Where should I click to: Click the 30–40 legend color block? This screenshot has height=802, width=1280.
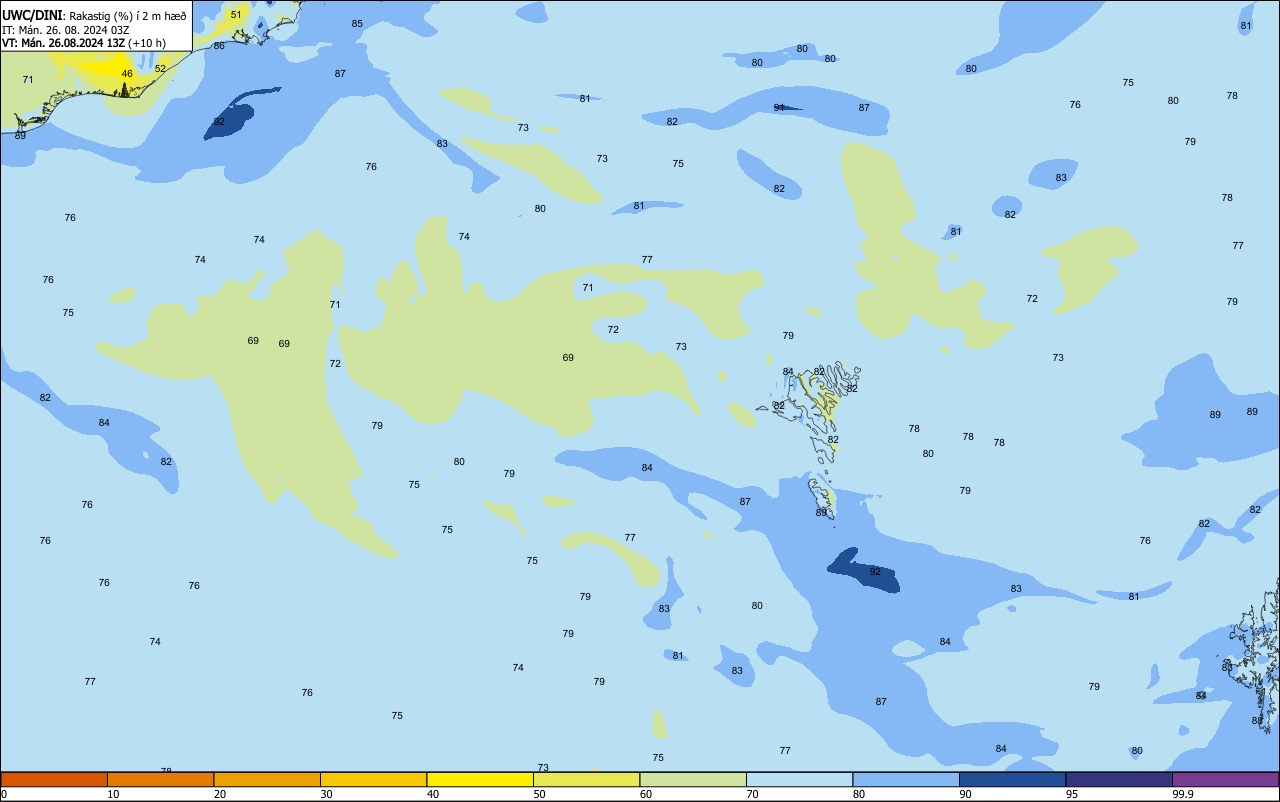tap(373, 779)
